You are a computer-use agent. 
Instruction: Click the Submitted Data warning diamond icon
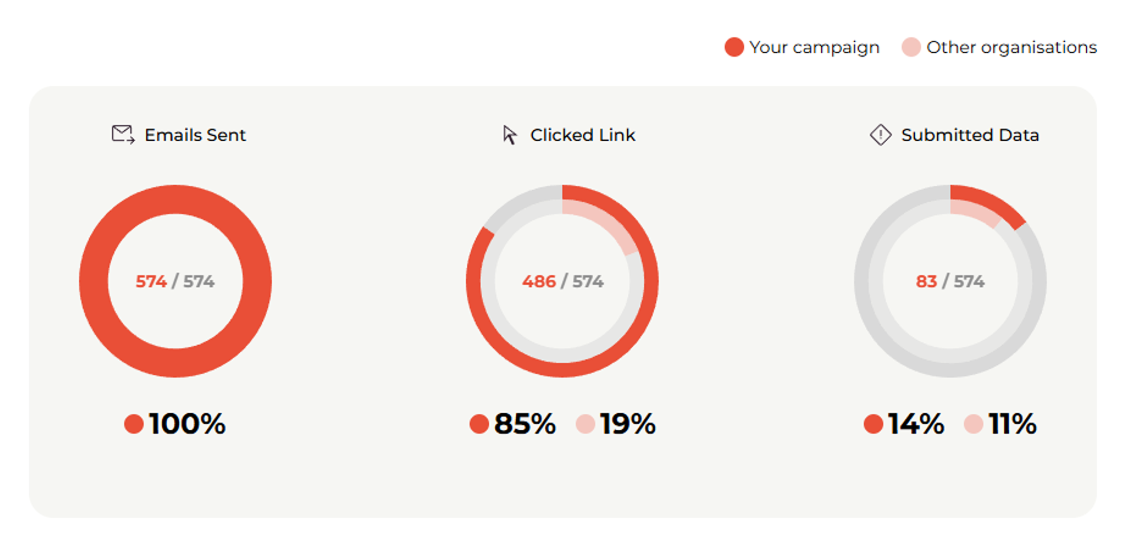click(881, 135)
